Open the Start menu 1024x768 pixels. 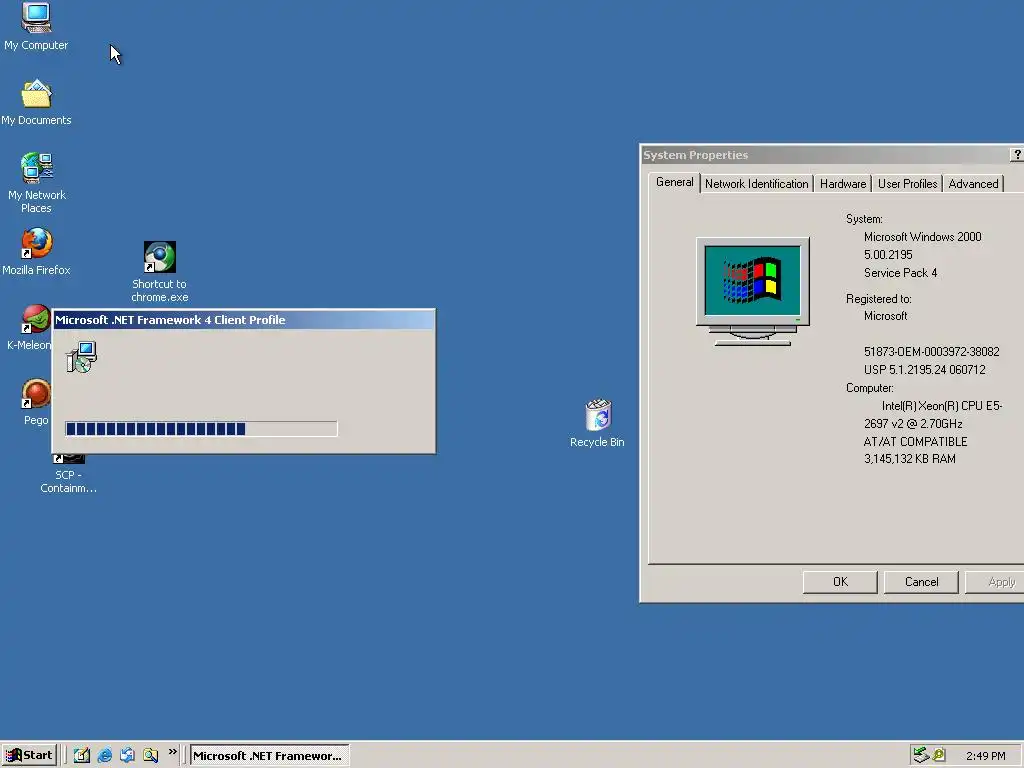click(x=29, y=756)
